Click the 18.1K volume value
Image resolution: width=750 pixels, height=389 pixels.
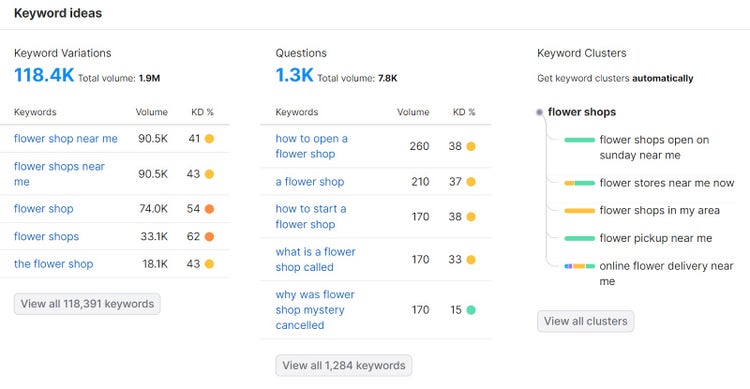(155, 264)
